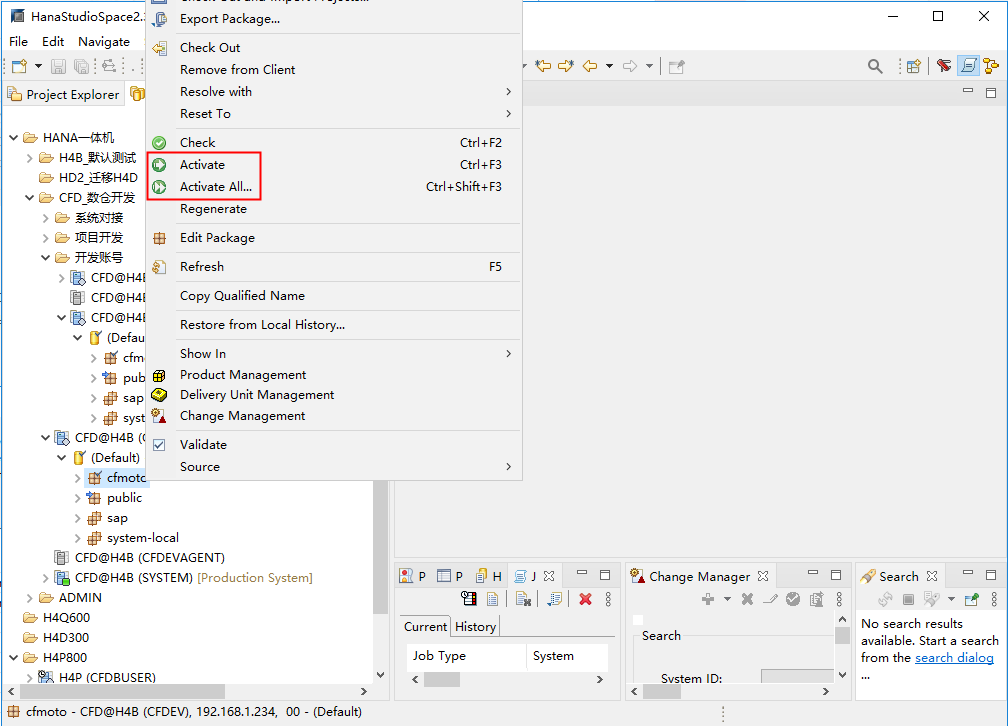The height and width of the screenshot is (726, 1008).
Task: Expand the ADMIN folder
Action: 30,598
